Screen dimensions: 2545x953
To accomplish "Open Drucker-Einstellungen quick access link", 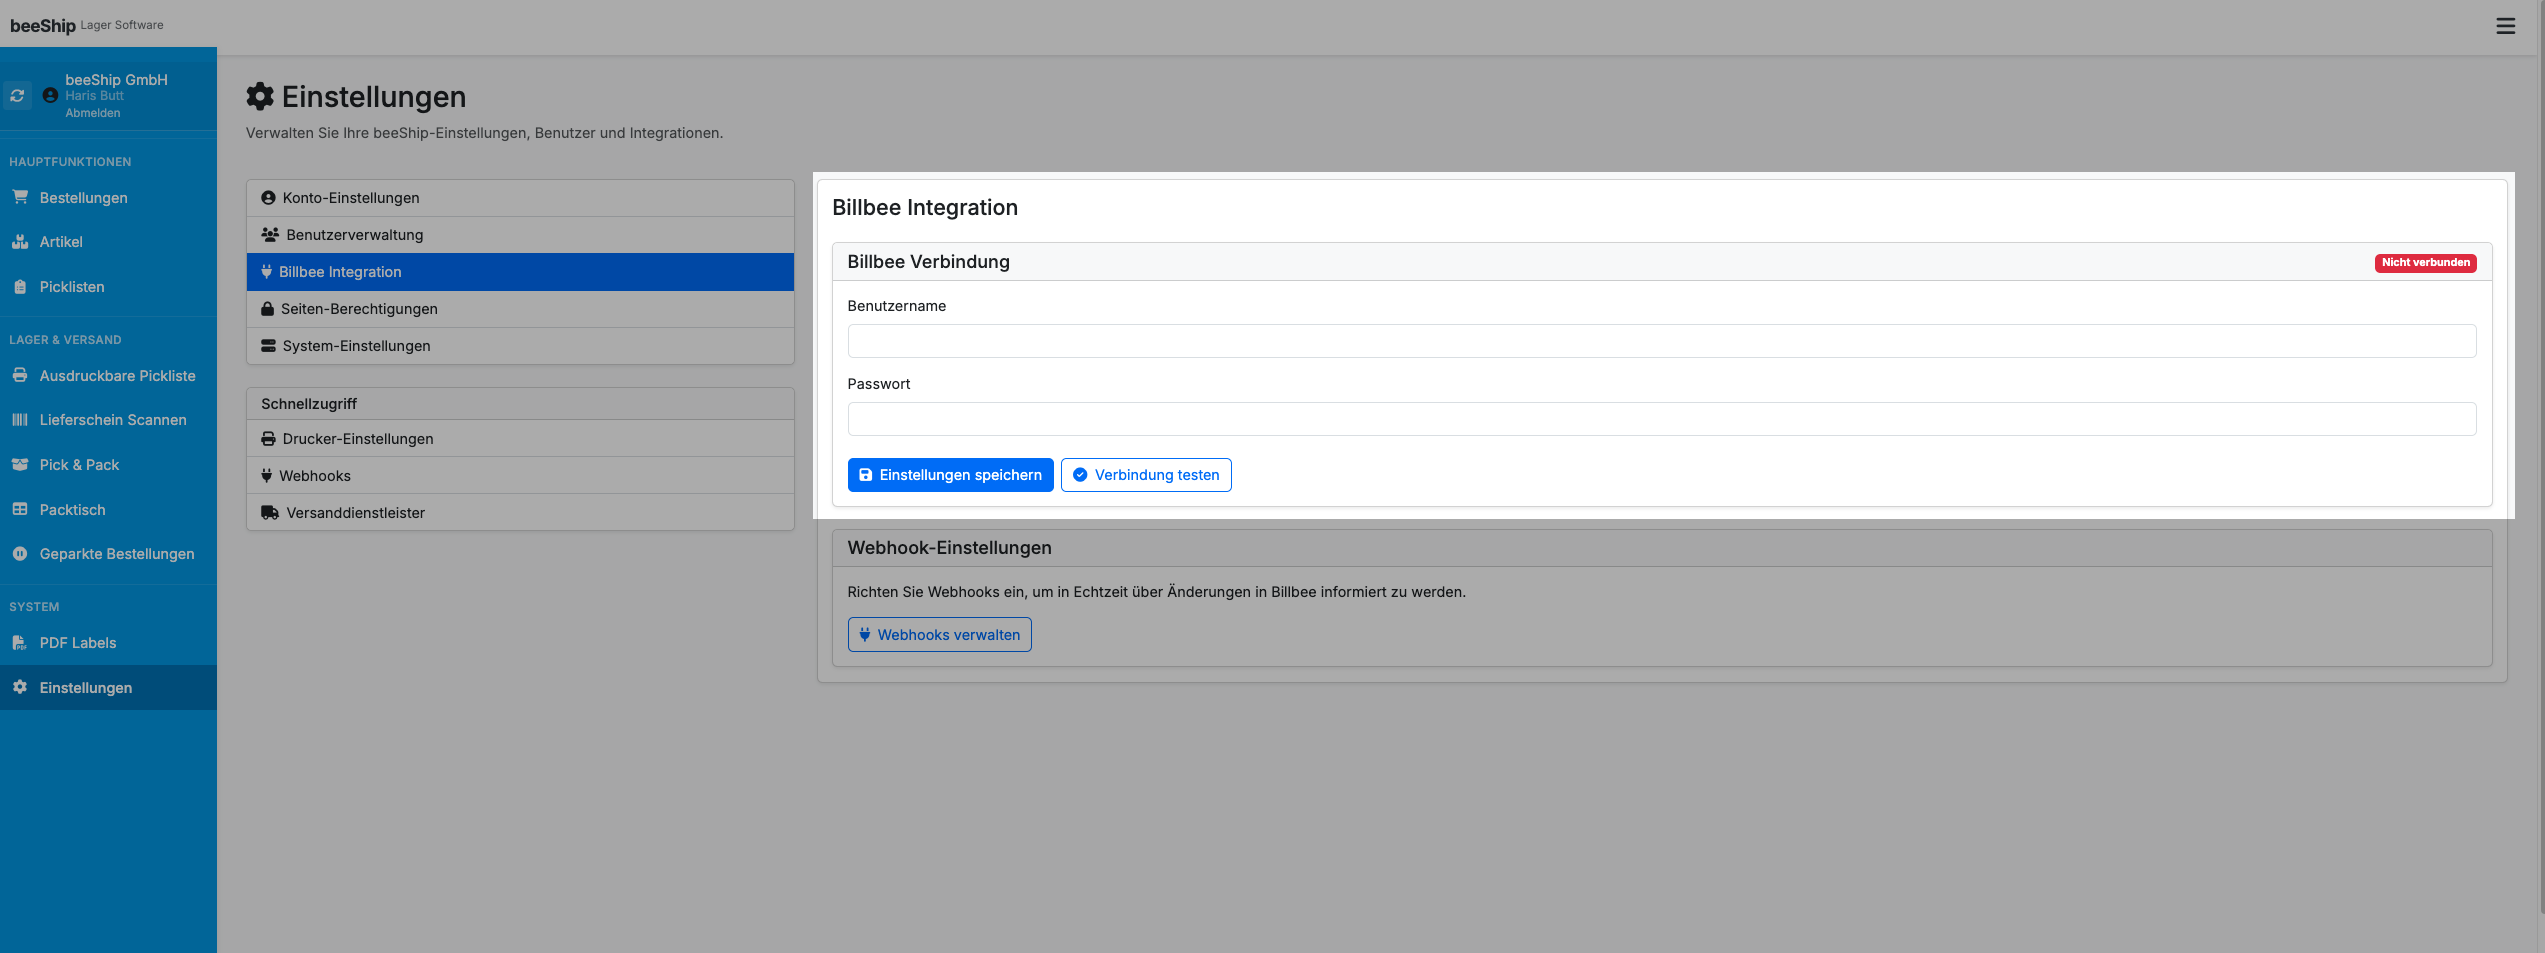I will pos(520,439).
